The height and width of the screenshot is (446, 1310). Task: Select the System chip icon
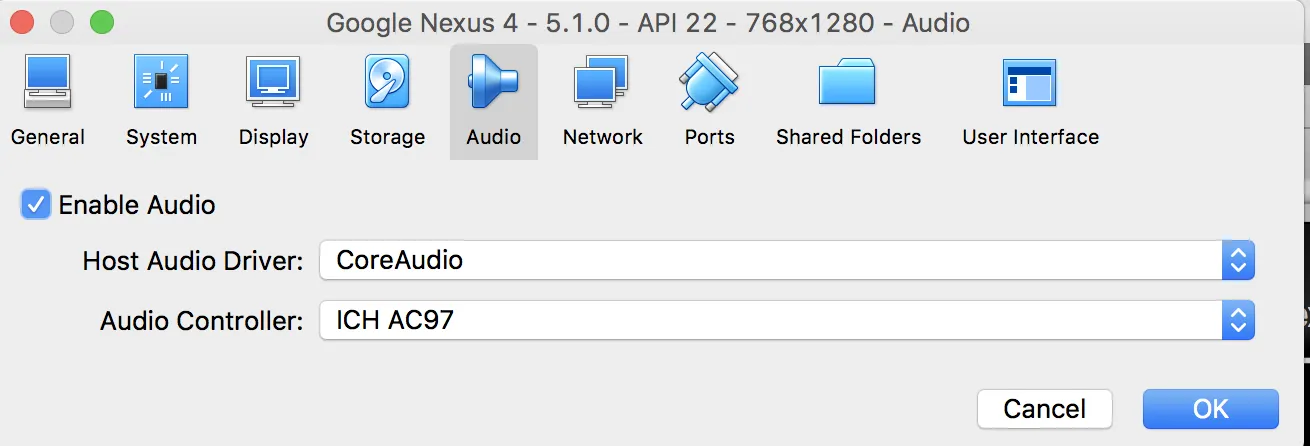[x=161, y=82]
